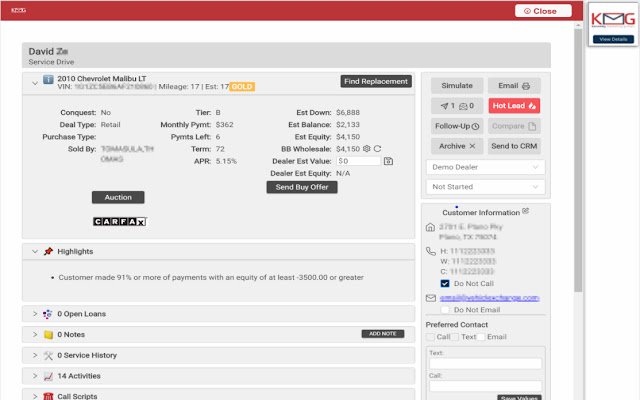Click the sent messages counter button
The height and width of the screenshot is (400, 640).
tap(457, 106)
